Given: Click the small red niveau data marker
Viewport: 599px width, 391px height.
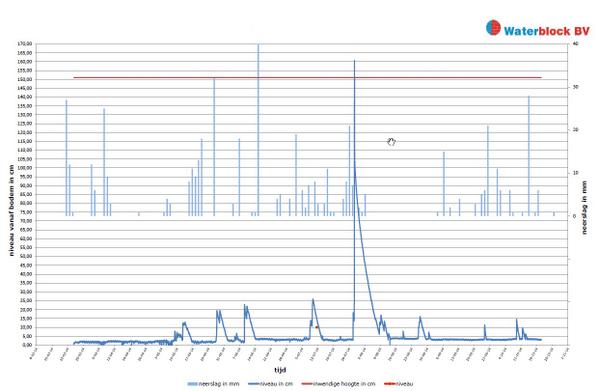Looking at the screenshot, I should pyautogui.click(x=317, y=327).
